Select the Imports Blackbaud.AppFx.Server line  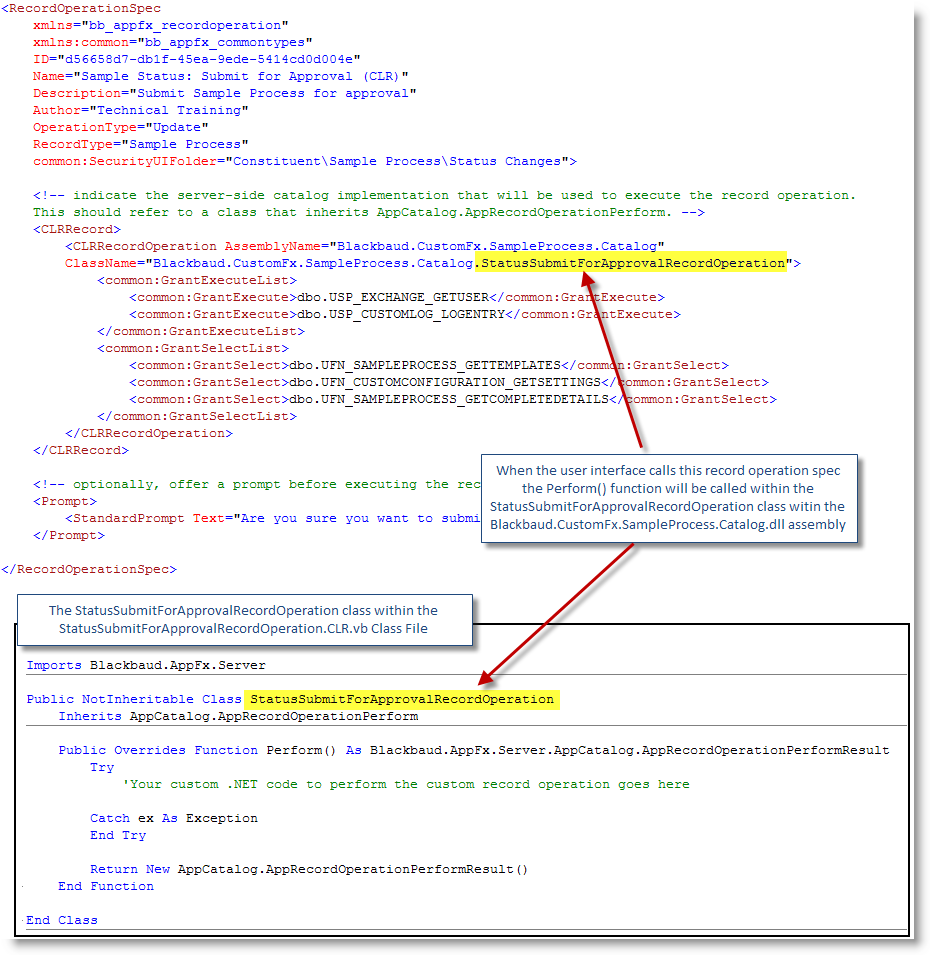146,666
